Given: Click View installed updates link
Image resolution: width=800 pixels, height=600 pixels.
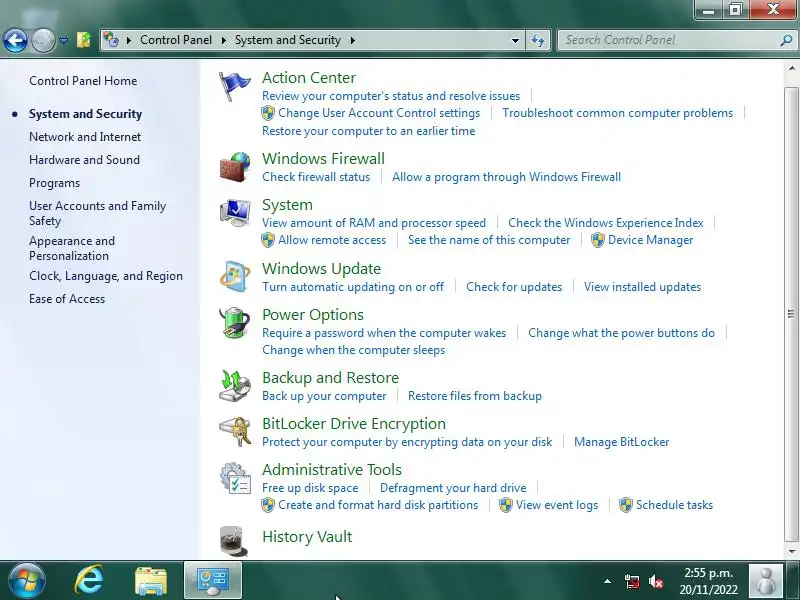Looking at the screenshot, I should pyautogui.click(x=642, y=287).
